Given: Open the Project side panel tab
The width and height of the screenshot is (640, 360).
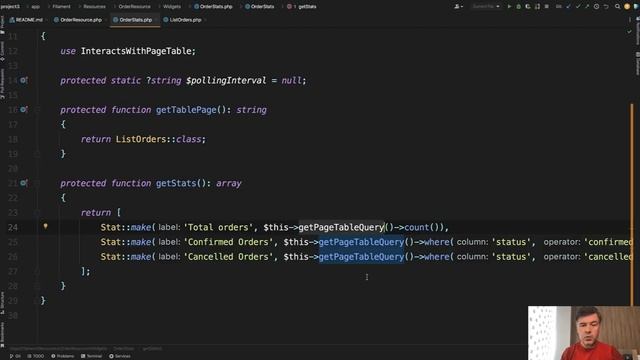Looking at the screenshot, I should (x=2, y=24).
